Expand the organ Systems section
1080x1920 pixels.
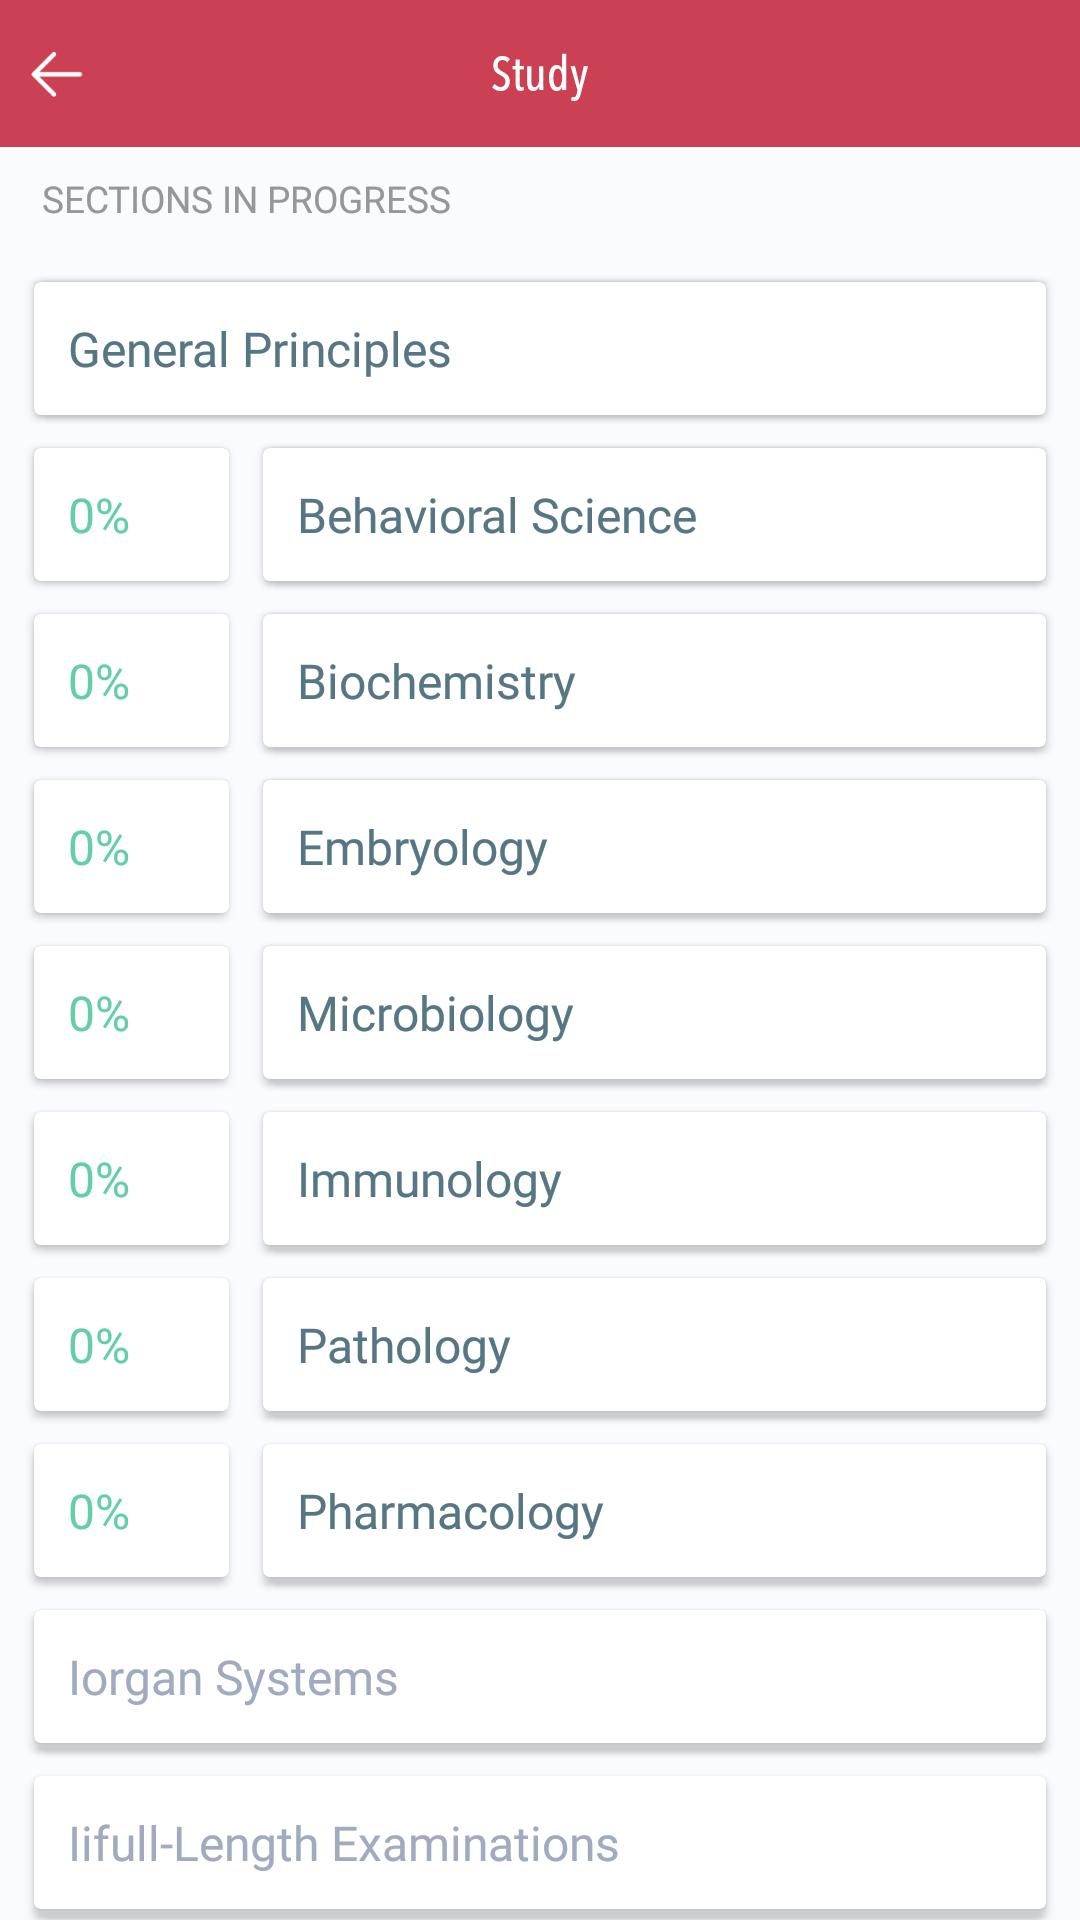click(540, 1677)
